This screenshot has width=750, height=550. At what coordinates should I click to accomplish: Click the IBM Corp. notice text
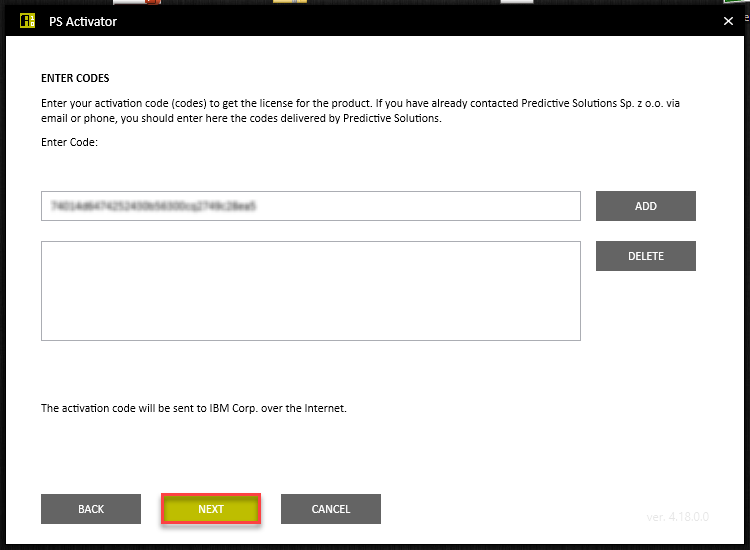194,408
